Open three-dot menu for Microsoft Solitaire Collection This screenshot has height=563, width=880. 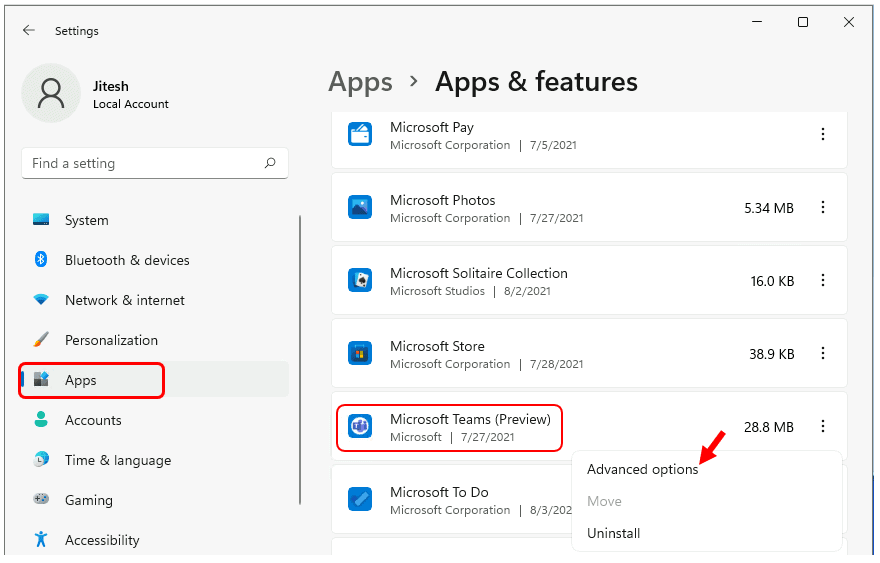pos(823,280)
